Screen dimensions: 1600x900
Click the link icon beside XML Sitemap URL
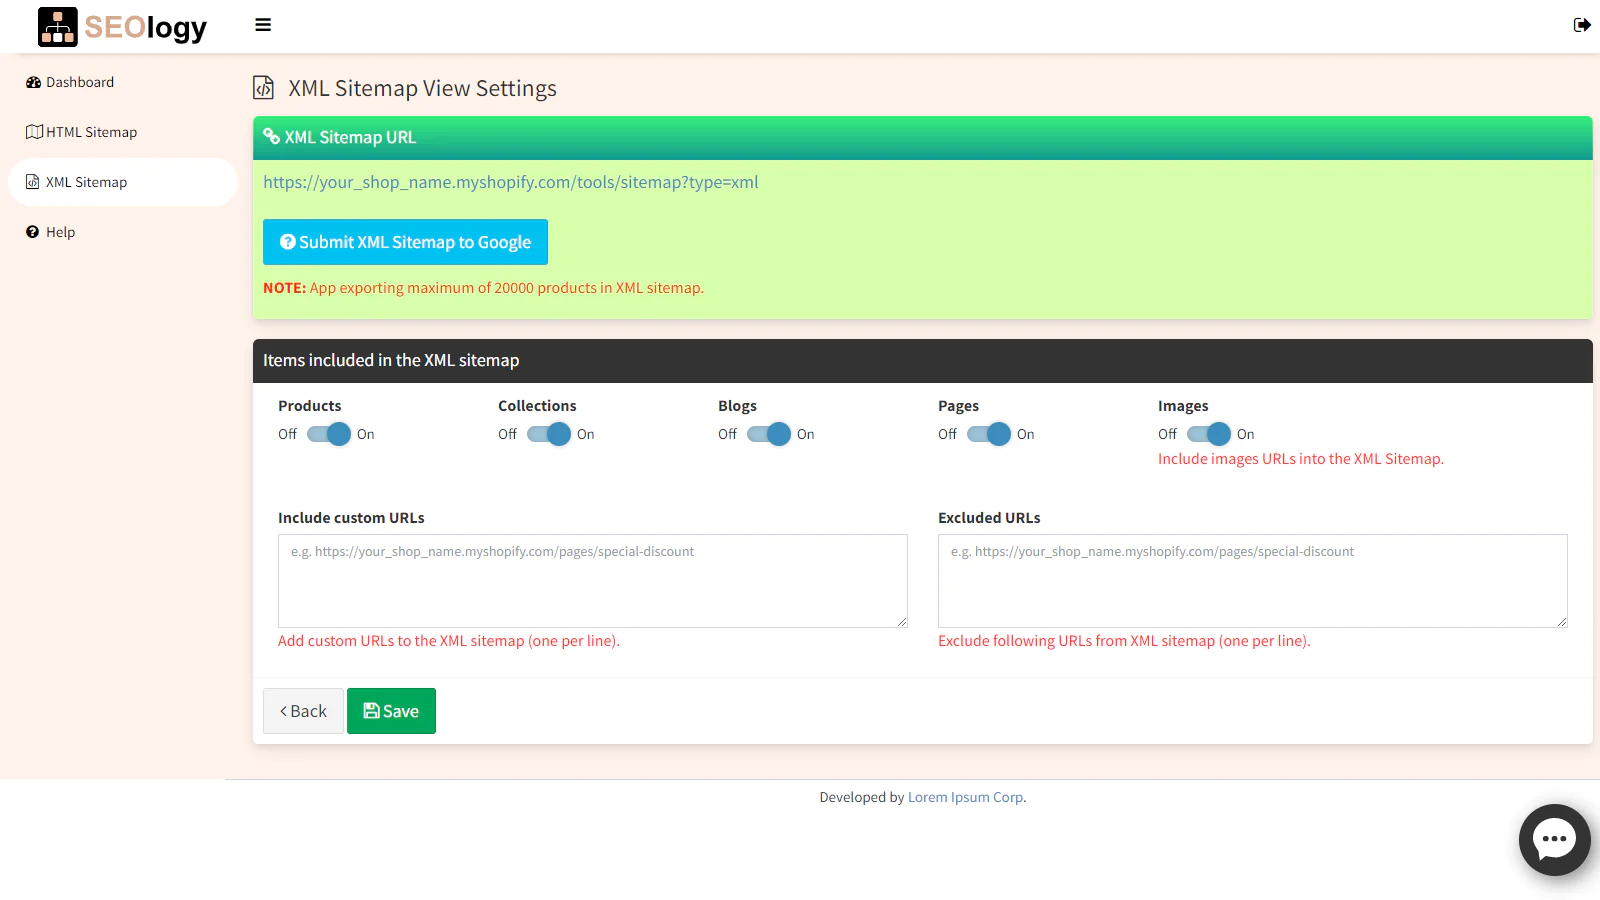(x=271, y=136)
